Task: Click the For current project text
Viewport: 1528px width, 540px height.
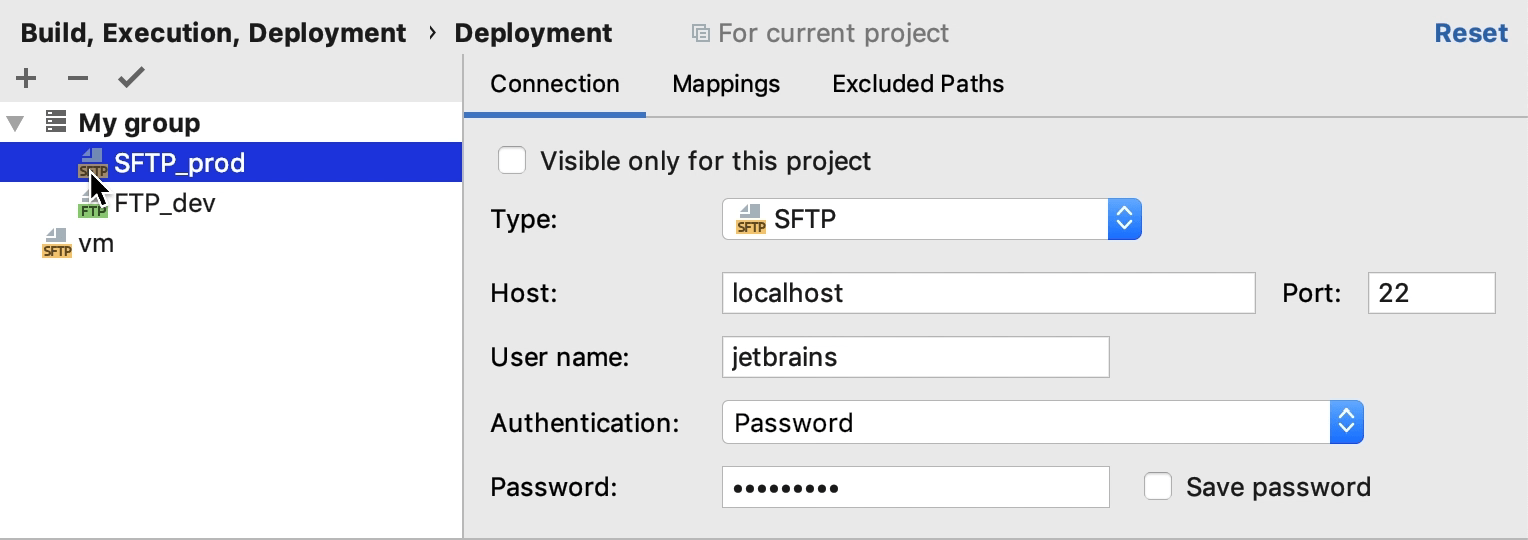Action: 833,33
